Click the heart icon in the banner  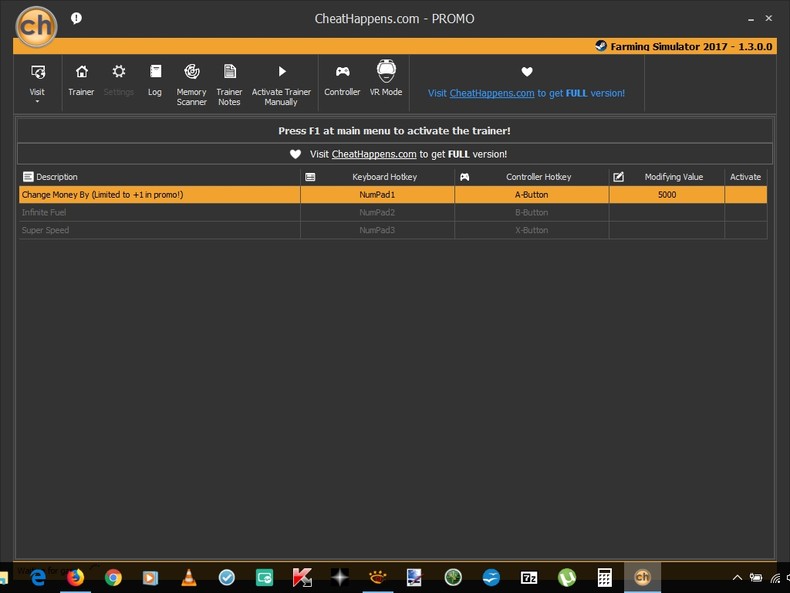pyautogui.click(x=295, y=154)
